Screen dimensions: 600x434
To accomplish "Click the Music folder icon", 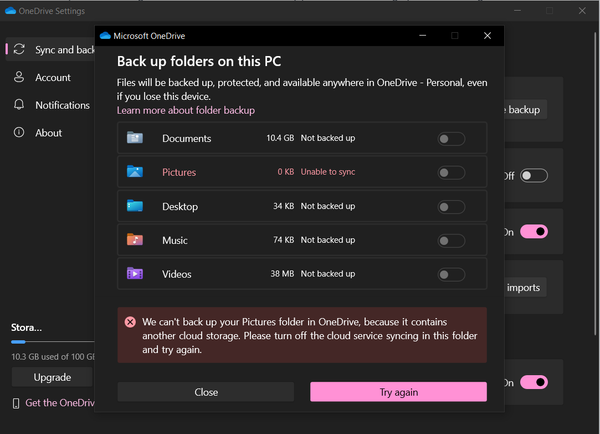I will (135, 240).
